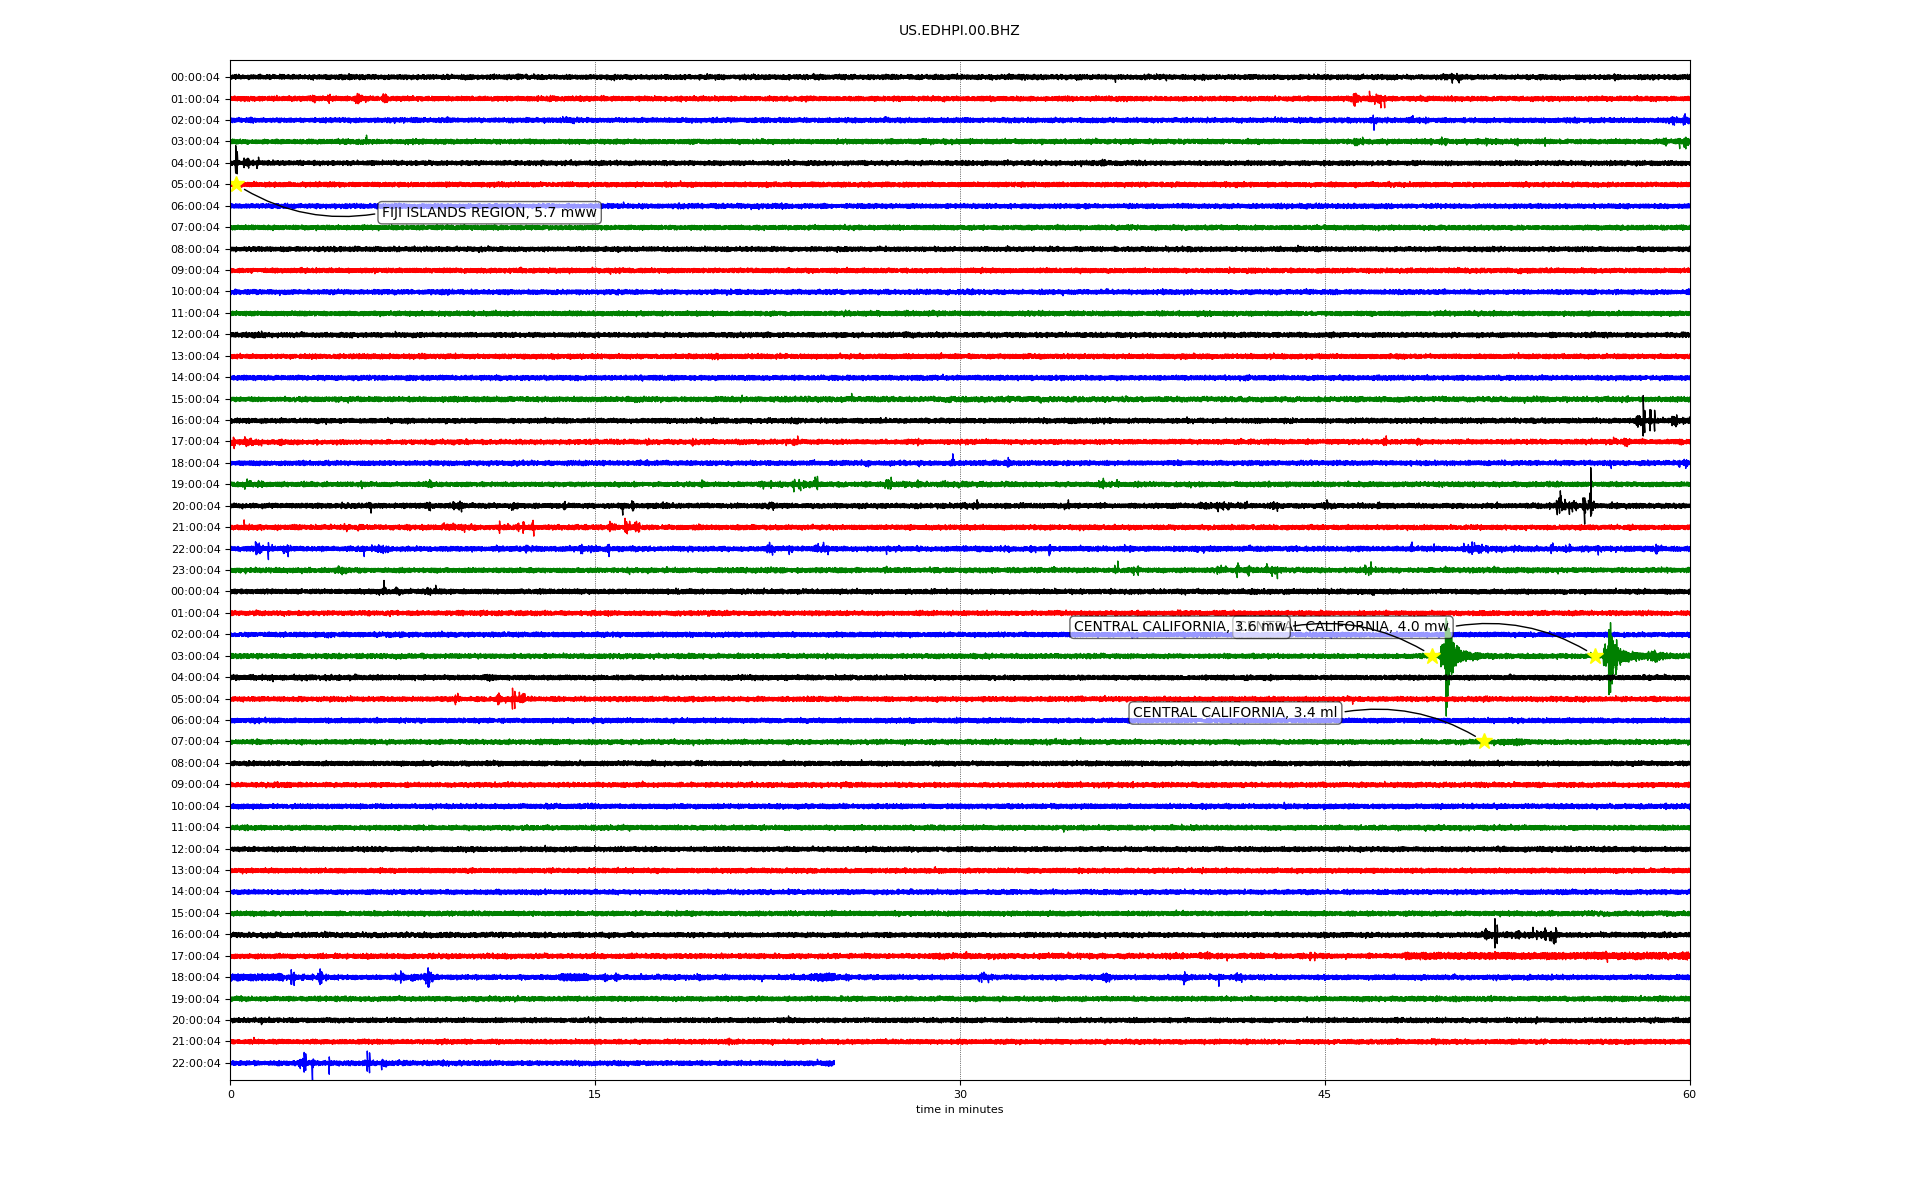Viewport: 1920px width, 1200px height.
Task: Click the 15 tick label on the x-axis
Action: 595,1094
